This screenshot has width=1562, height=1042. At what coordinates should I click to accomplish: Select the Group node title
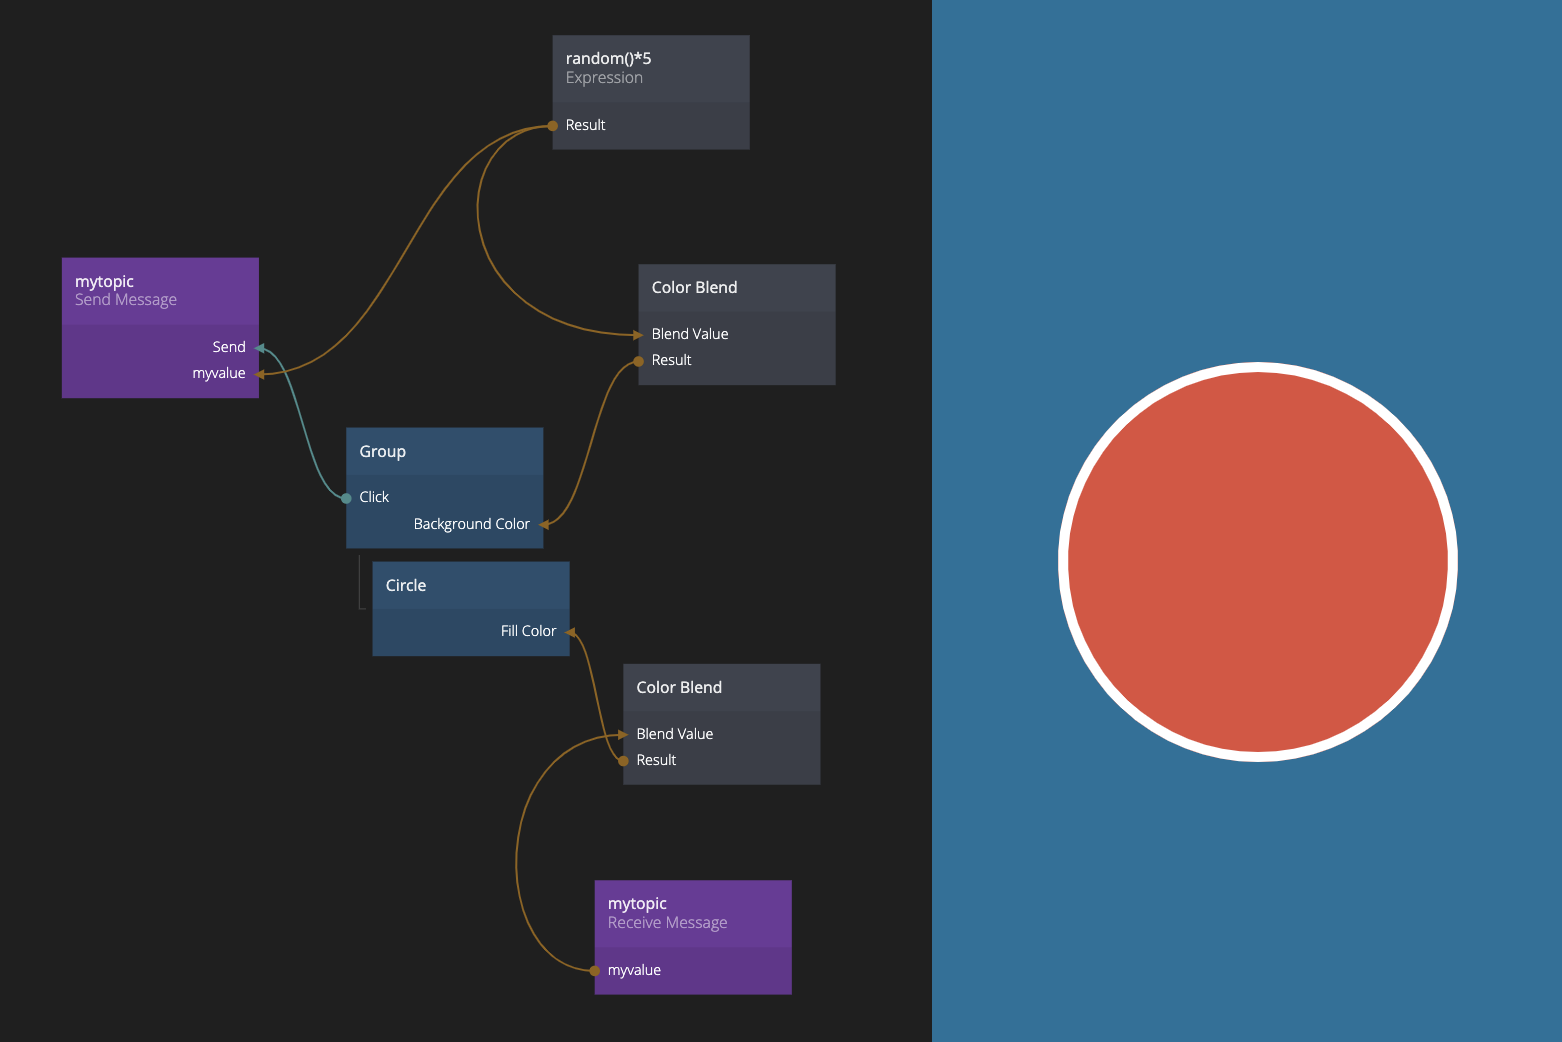point(444,452)
